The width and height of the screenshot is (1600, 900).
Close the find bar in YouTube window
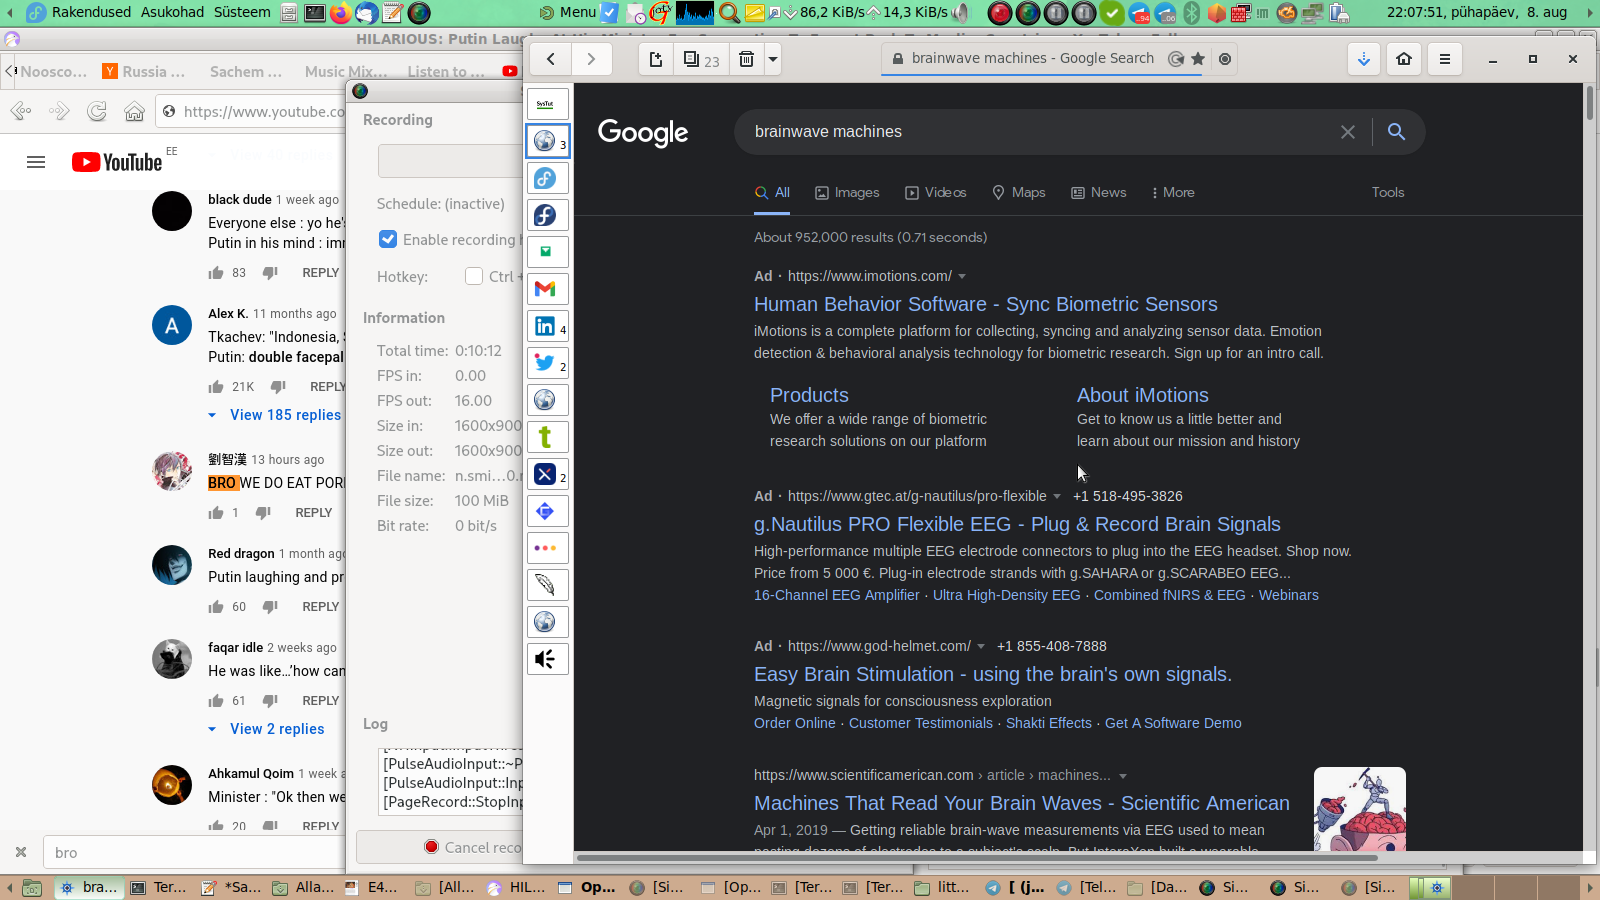[x=20, y=853]
